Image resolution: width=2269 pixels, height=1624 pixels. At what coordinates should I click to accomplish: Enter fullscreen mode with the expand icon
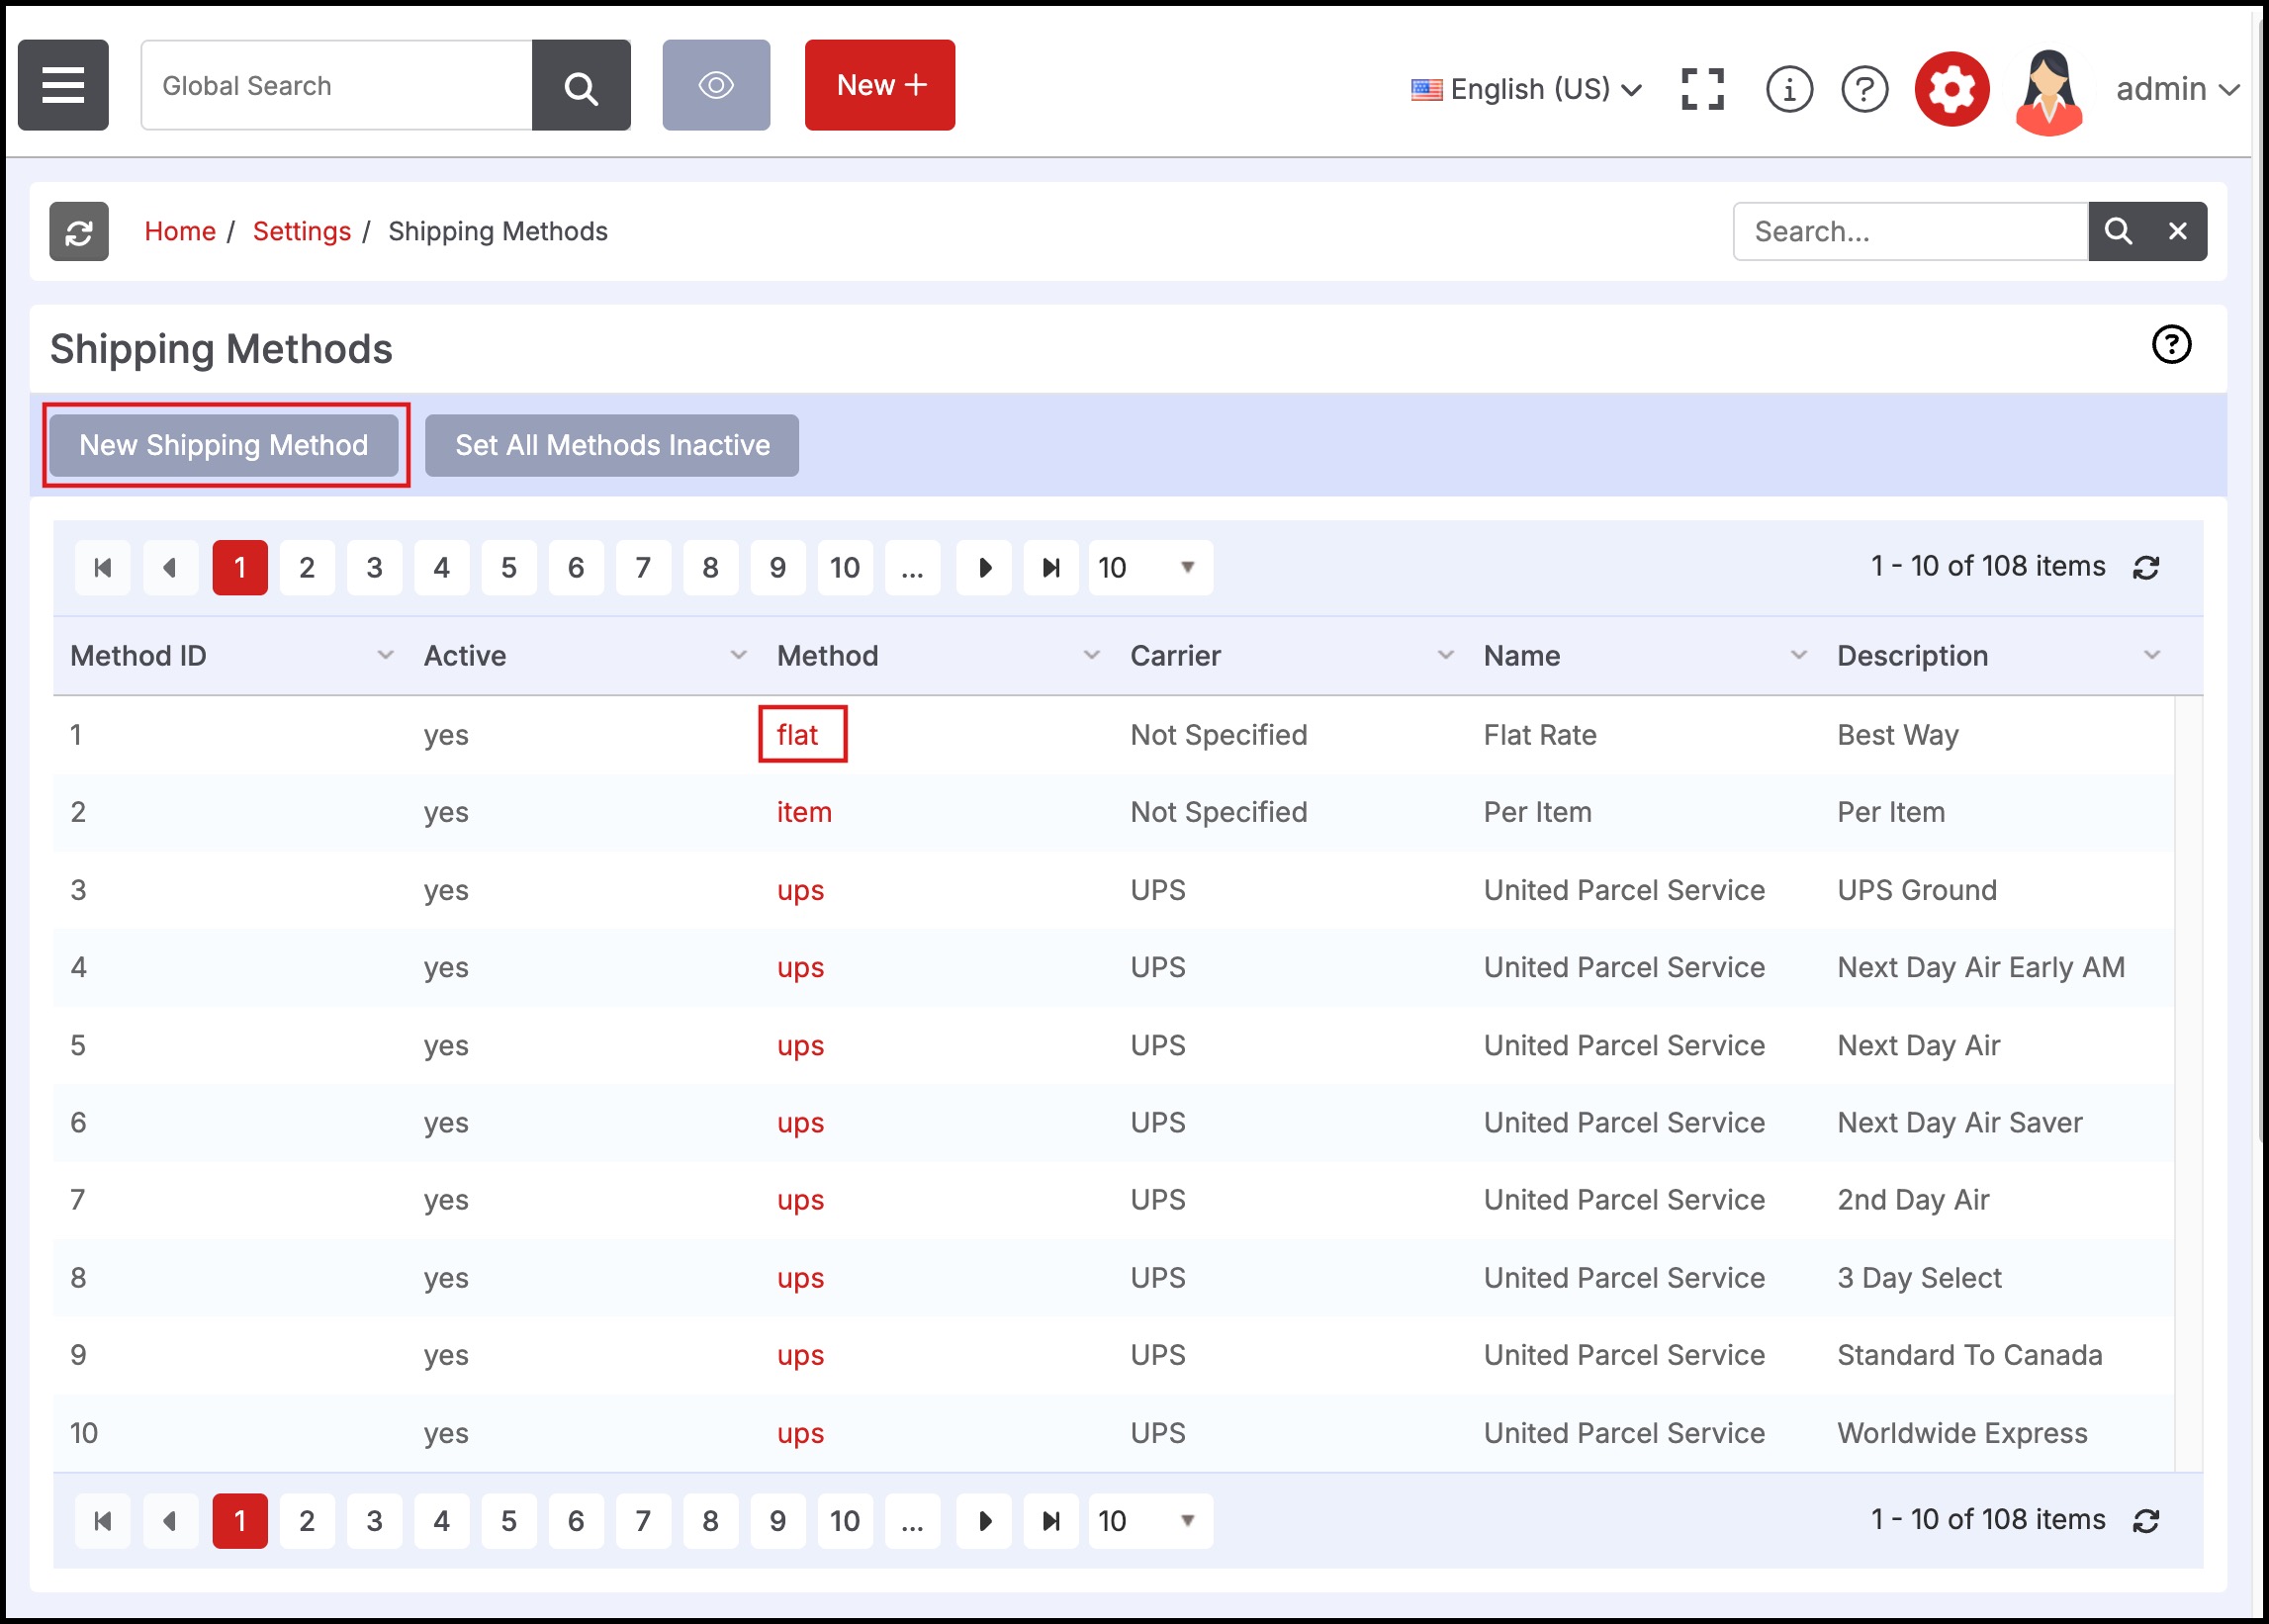(1702, 89)
